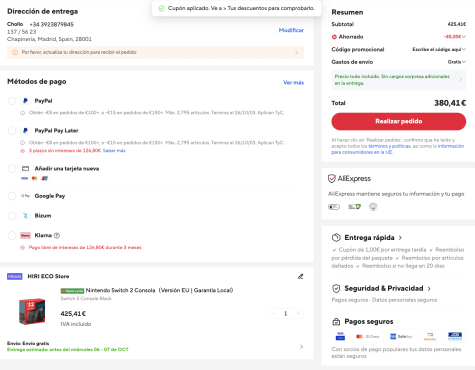Viewport: 475px width, 370px height.
Task: Select Bizum radio button
Action: [x=12, y=216]
